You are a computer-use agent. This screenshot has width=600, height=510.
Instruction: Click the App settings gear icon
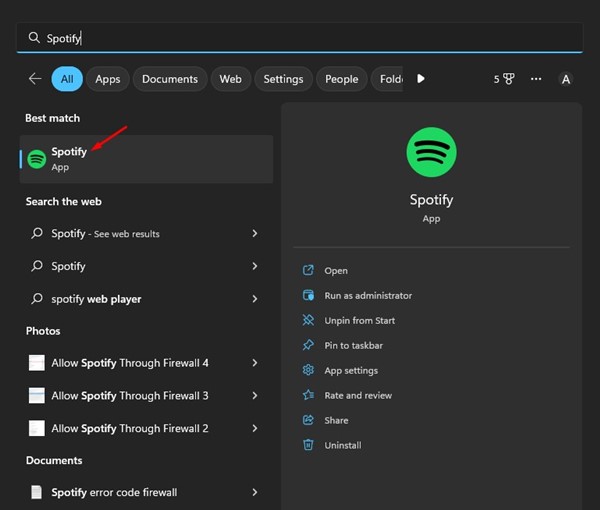coord(308,370)
